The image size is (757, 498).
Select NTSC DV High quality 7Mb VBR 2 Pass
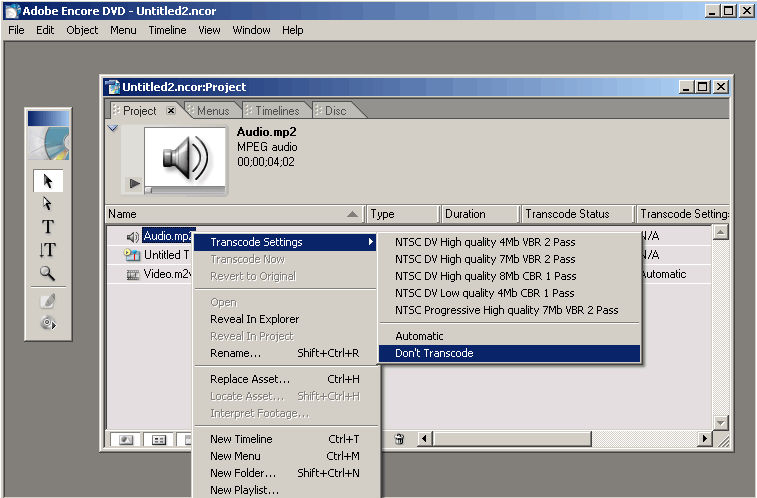tap(509, 259)
